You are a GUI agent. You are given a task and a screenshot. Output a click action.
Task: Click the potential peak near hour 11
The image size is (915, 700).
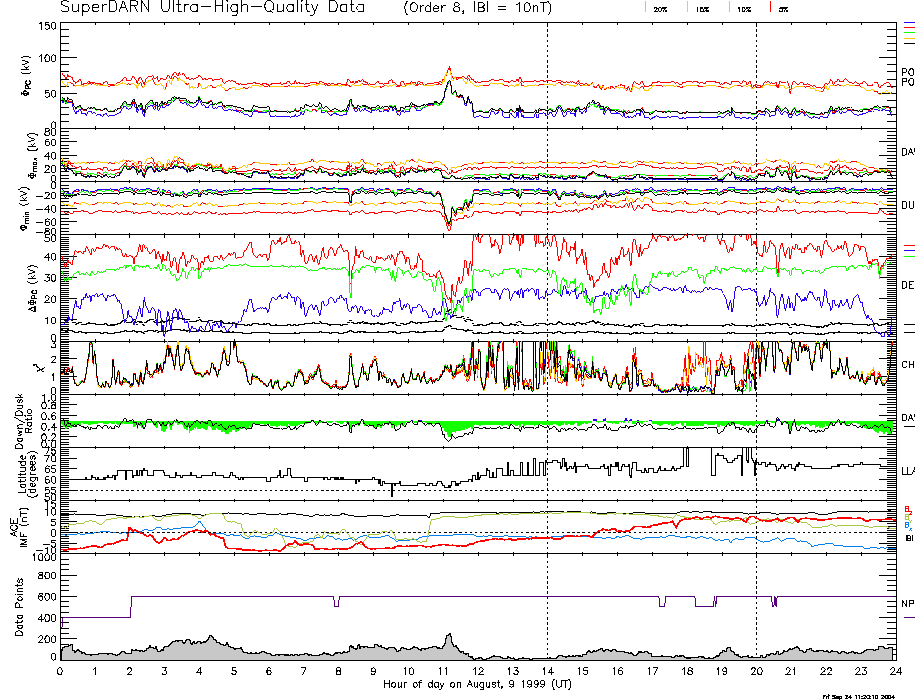[x=449, y=70]
